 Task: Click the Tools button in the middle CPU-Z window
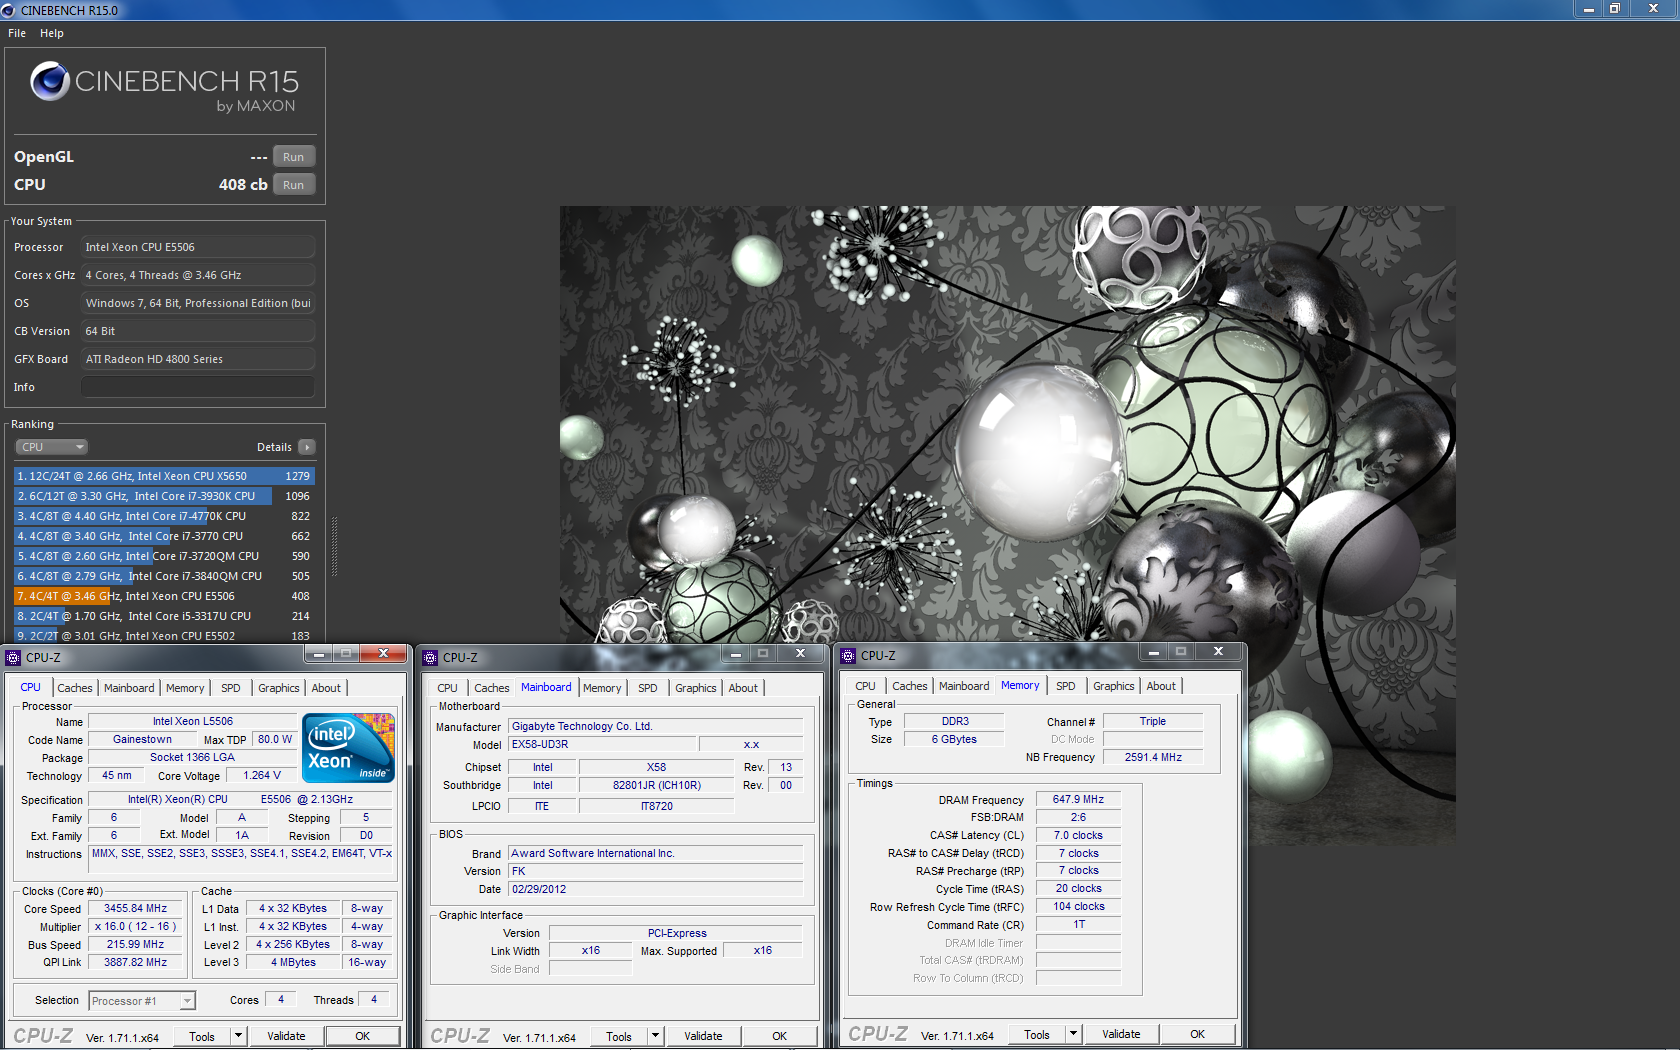pos(619,1036)
